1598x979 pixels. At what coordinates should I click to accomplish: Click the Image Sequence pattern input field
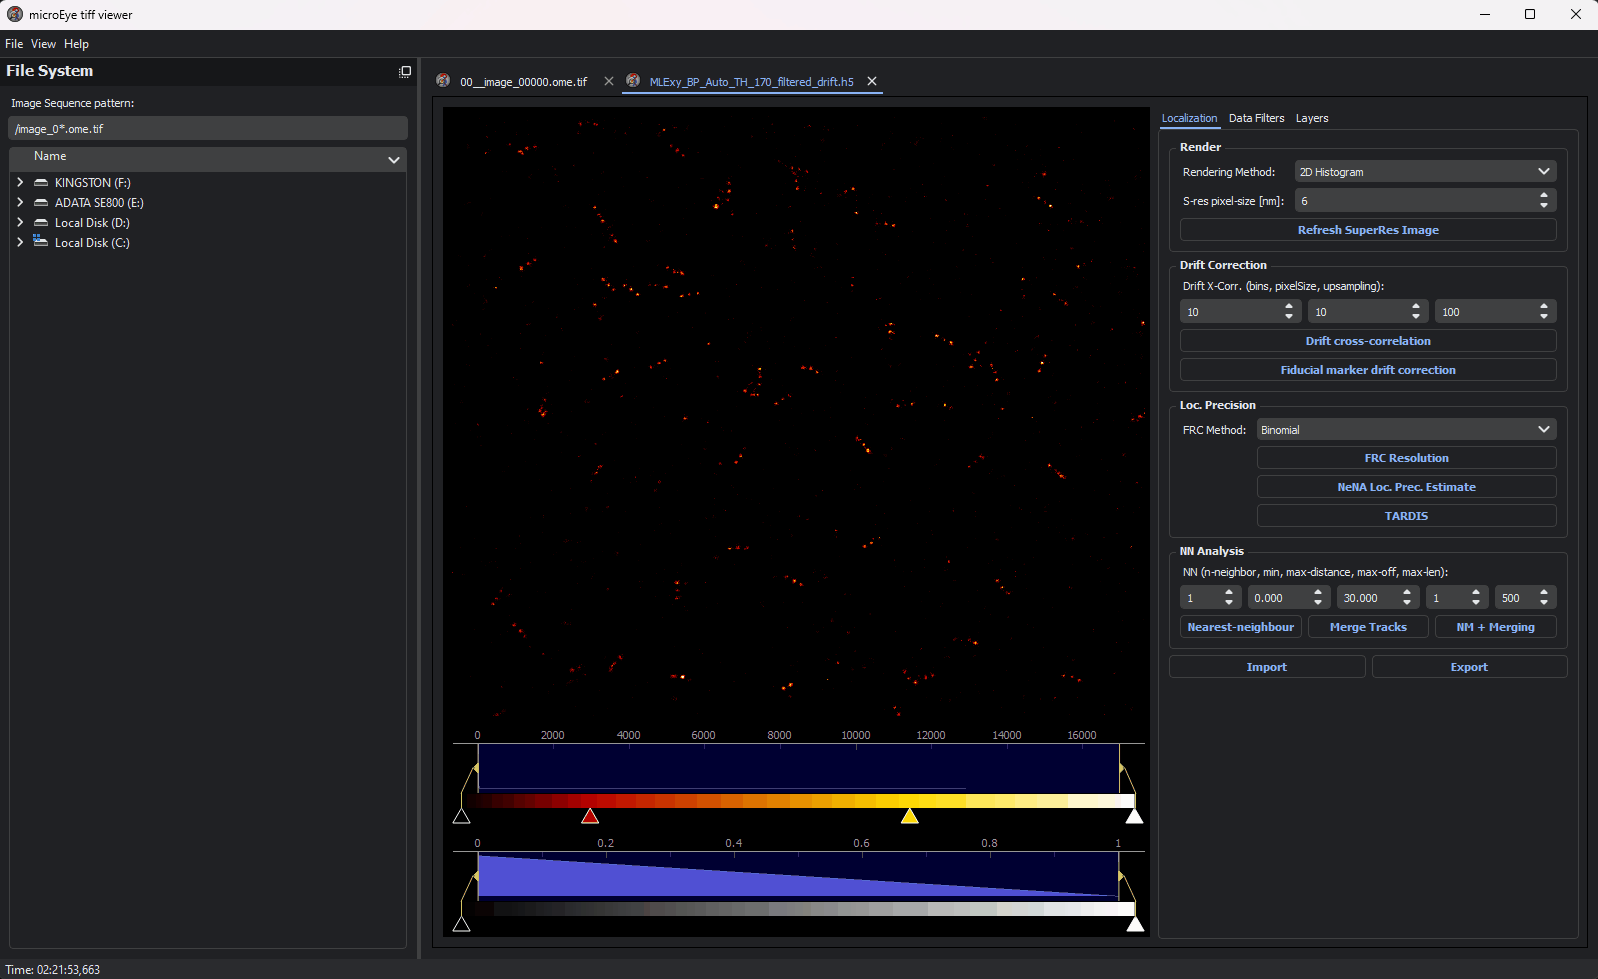[x=208, y=129]
